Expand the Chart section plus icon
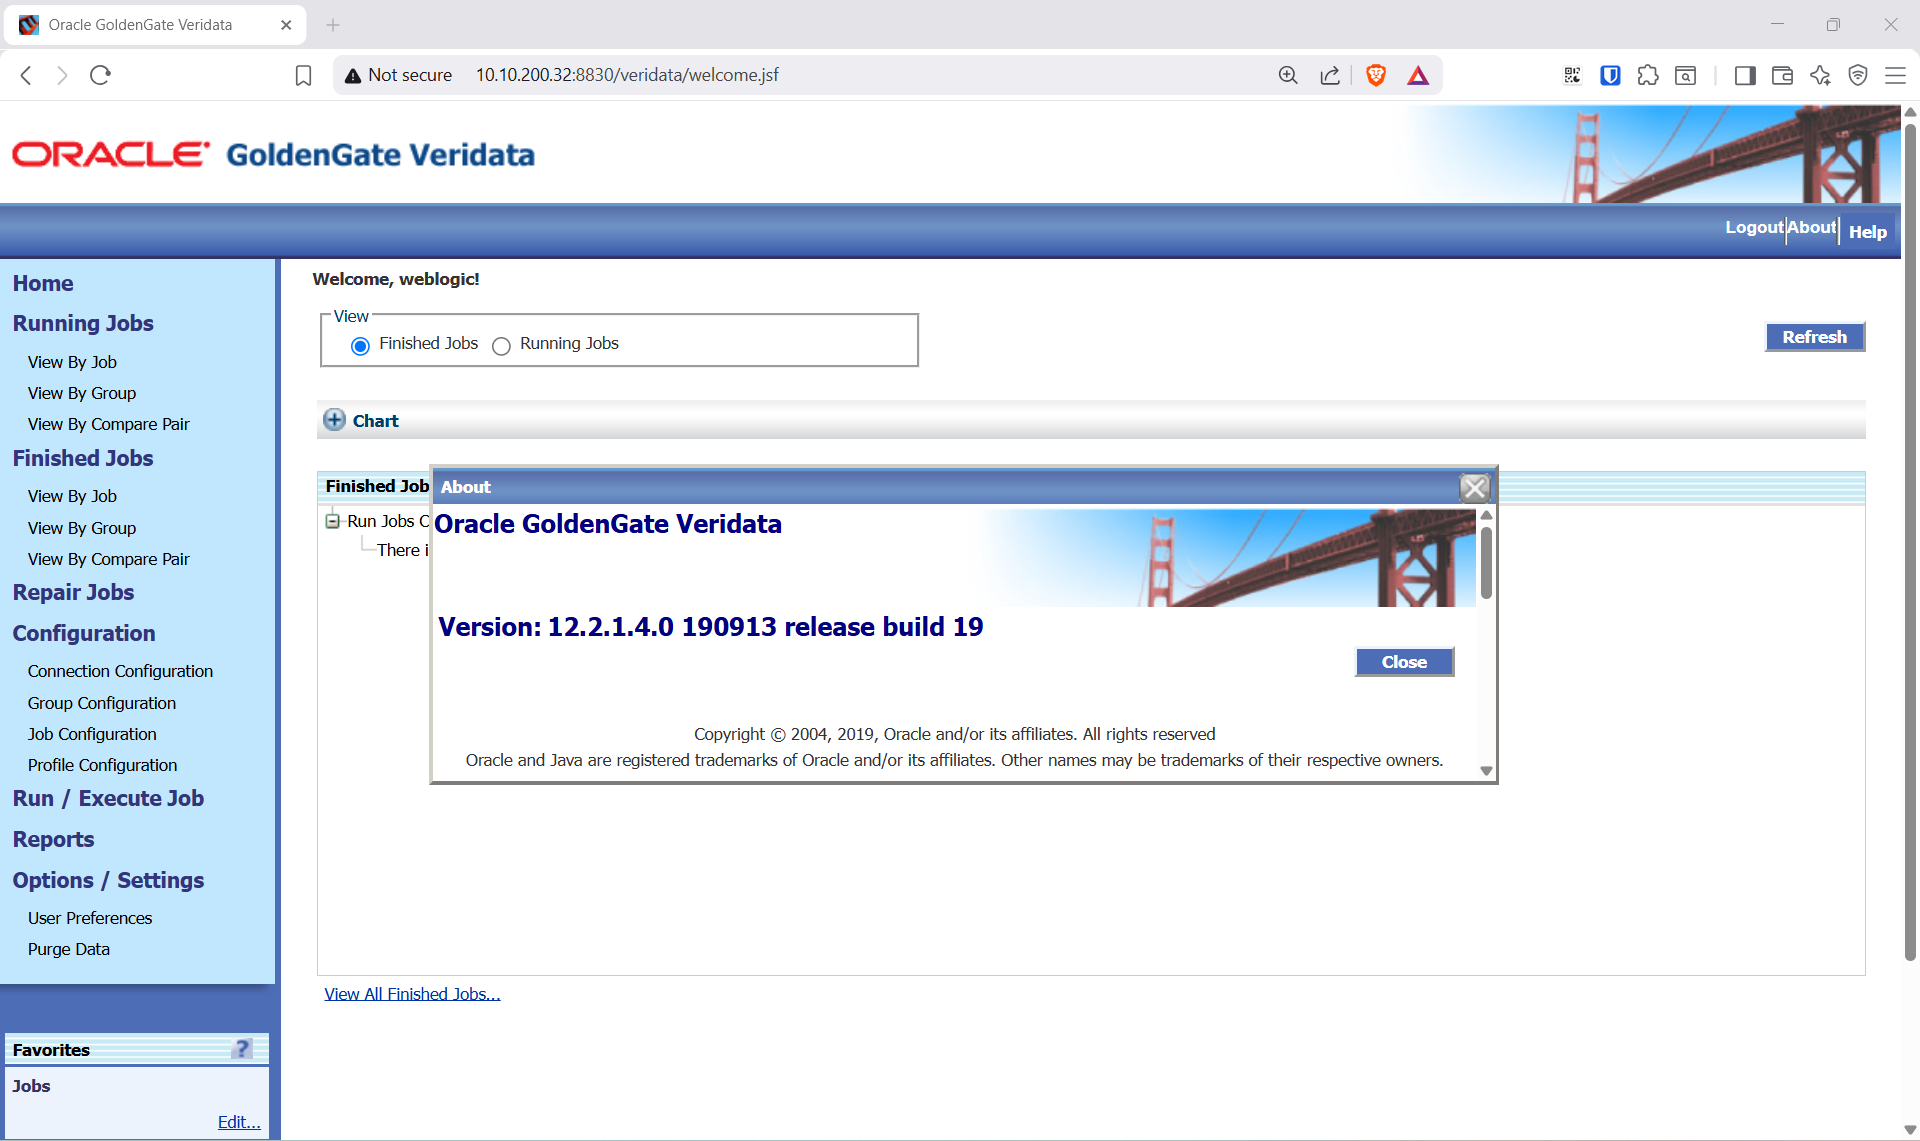 tap(334, 420)
